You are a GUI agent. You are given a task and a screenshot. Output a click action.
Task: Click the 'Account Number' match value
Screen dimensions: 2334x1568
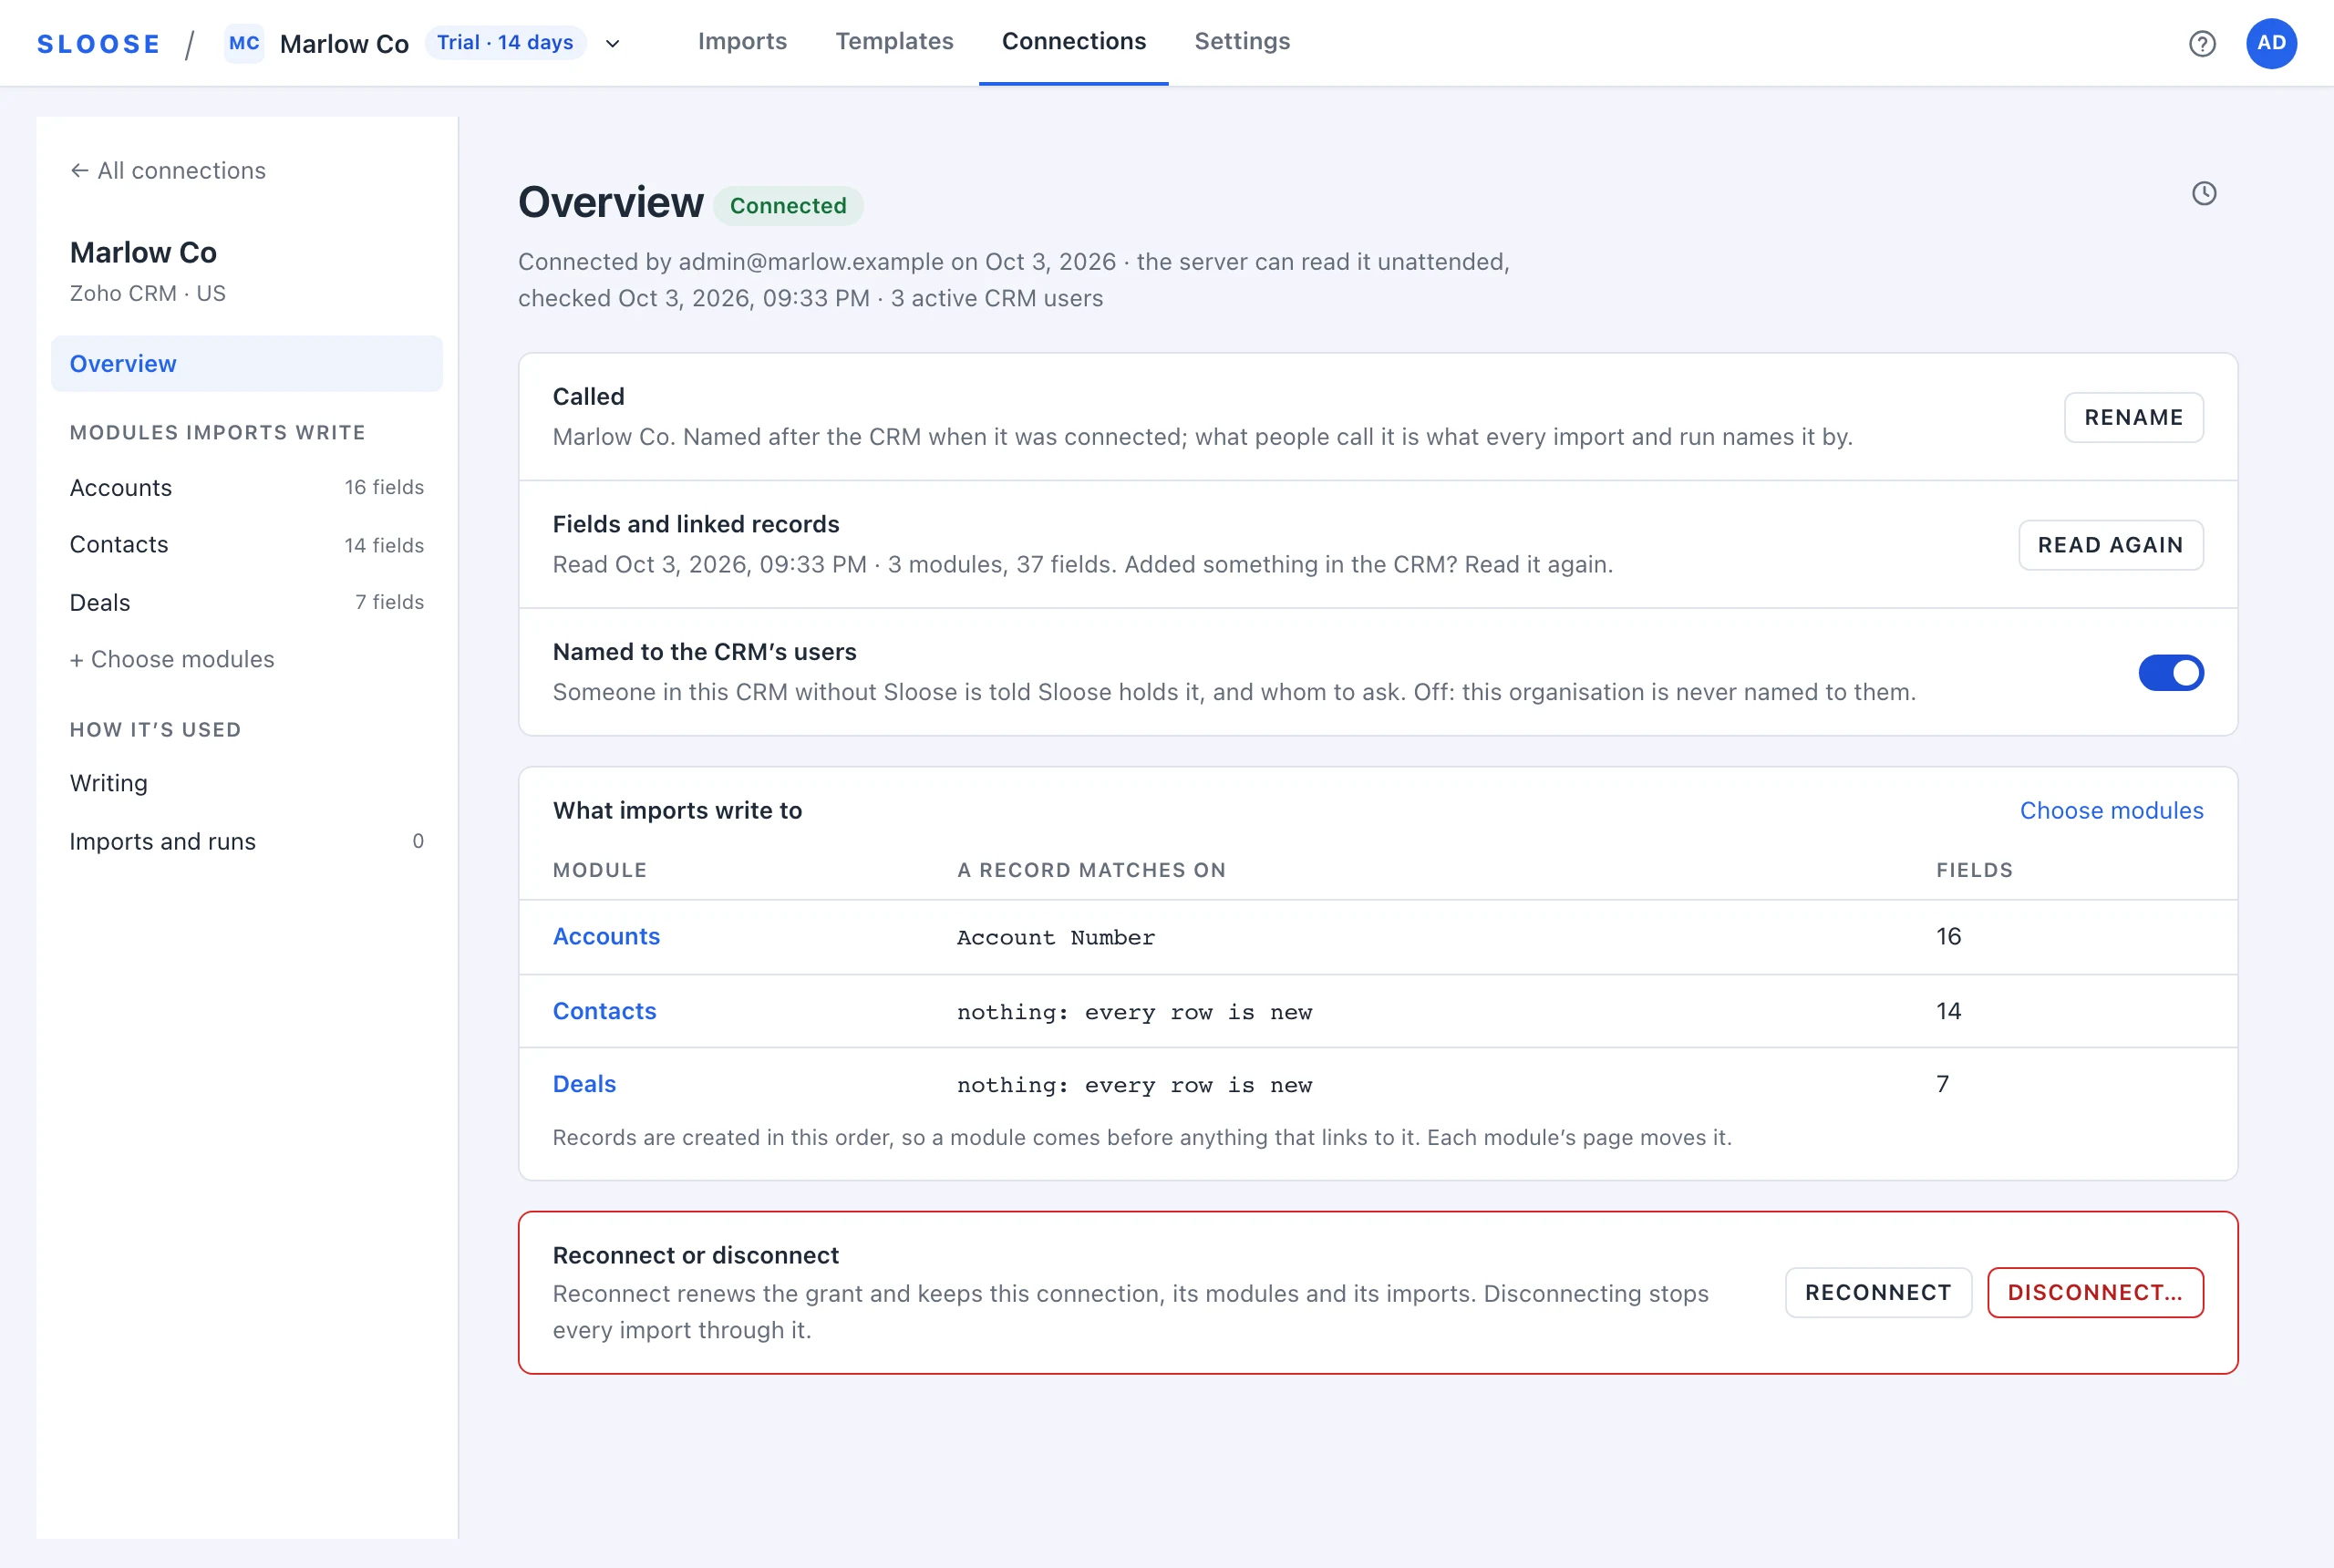(x=1056, y=938)
